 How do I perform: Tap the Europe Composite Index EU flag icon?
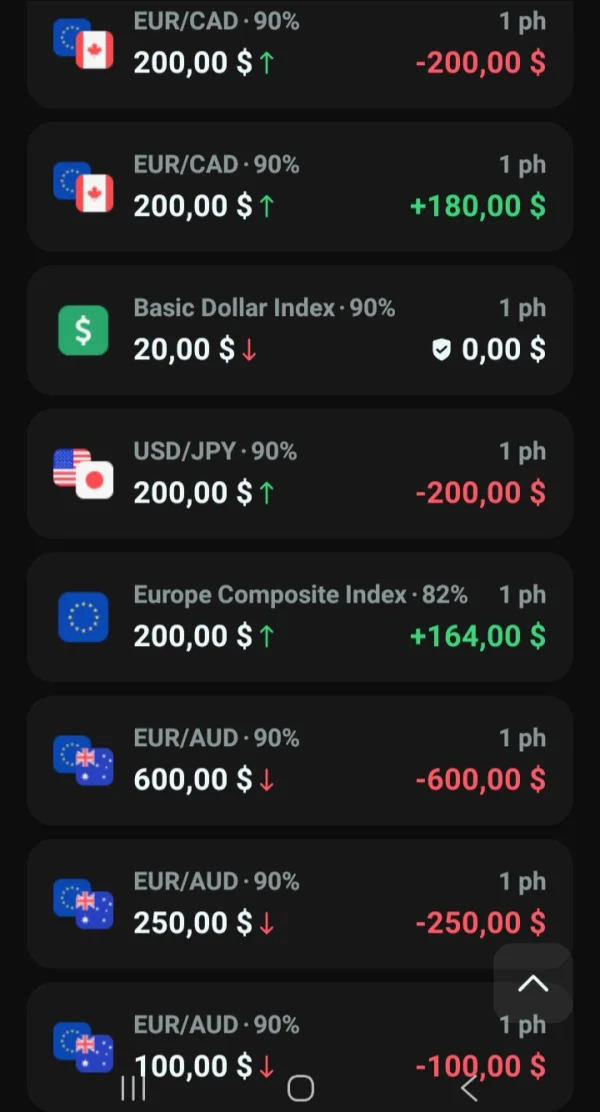point(83,617)
